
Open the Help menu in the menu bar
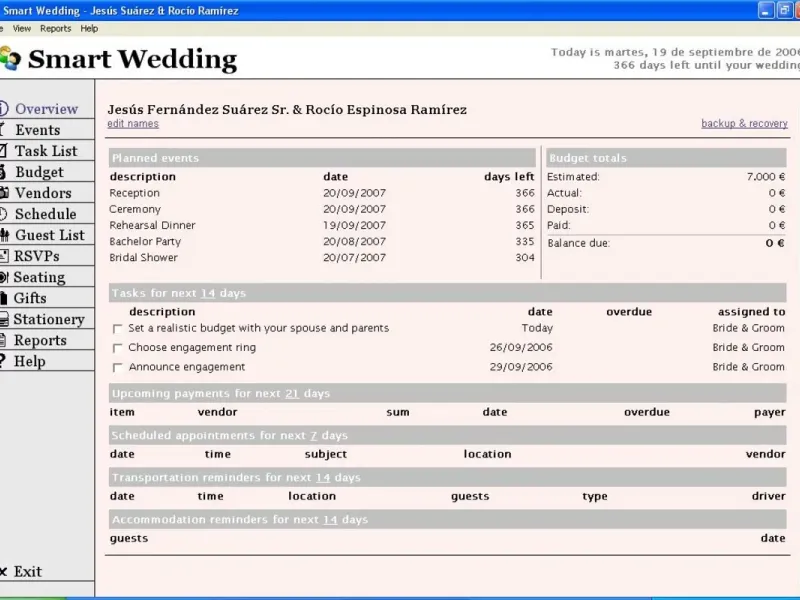point(89,29)
